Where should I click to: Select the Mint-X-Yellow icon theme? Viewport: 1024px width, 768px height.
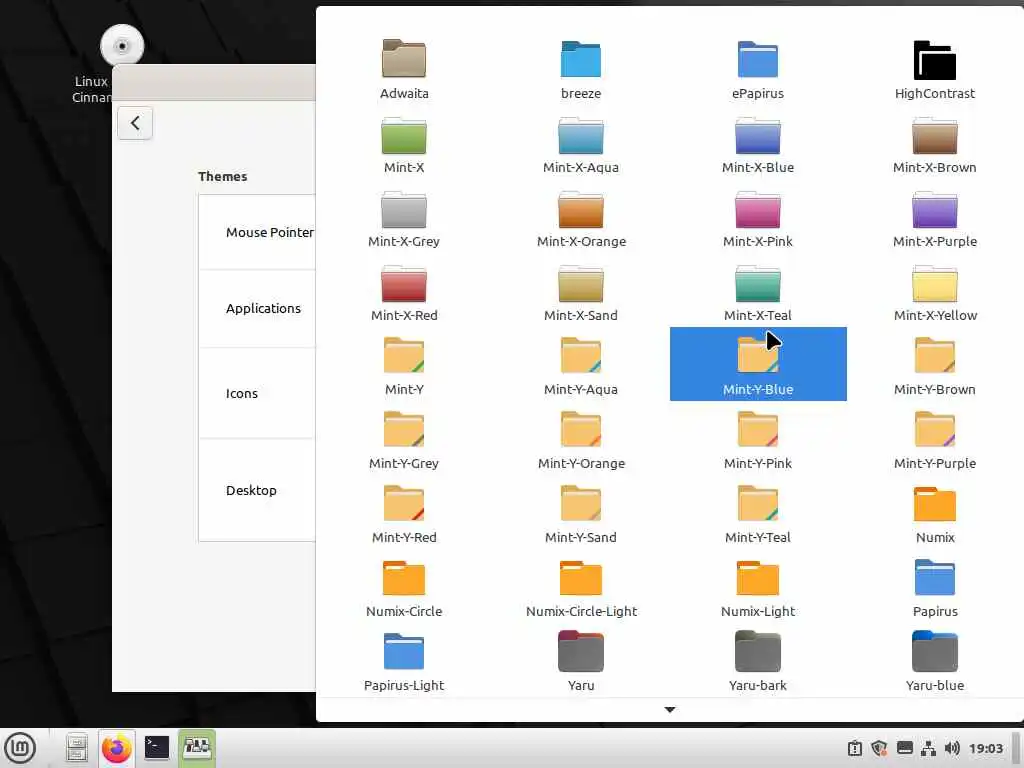click(935, 290)
